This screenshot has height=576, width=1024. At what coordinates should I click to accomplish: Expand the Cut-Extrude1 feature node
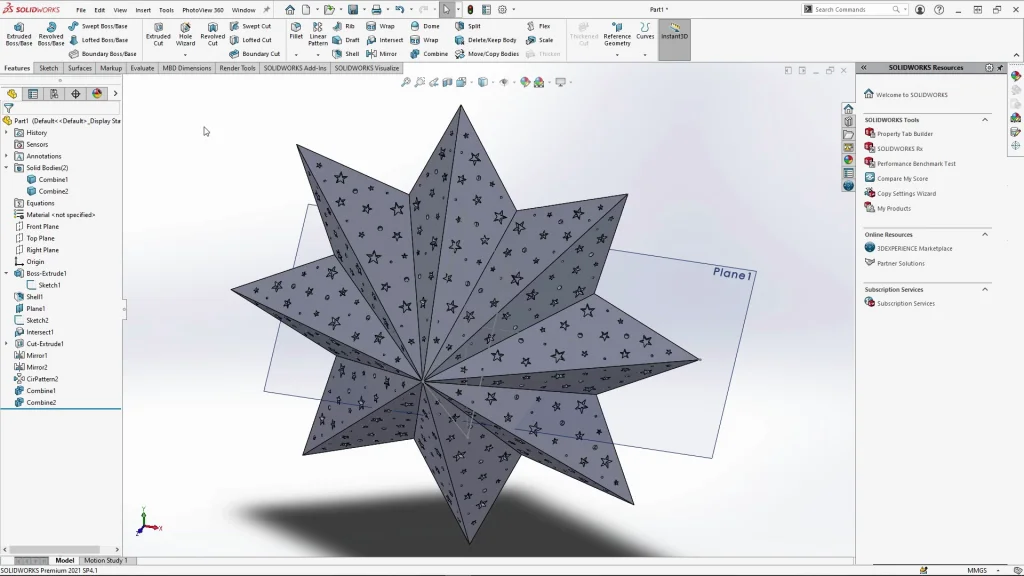tap(7, 341)
